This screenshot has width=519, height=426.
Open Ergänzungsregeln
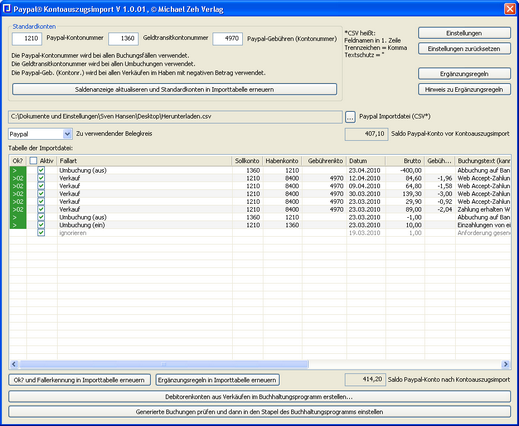tap(464, 74)
